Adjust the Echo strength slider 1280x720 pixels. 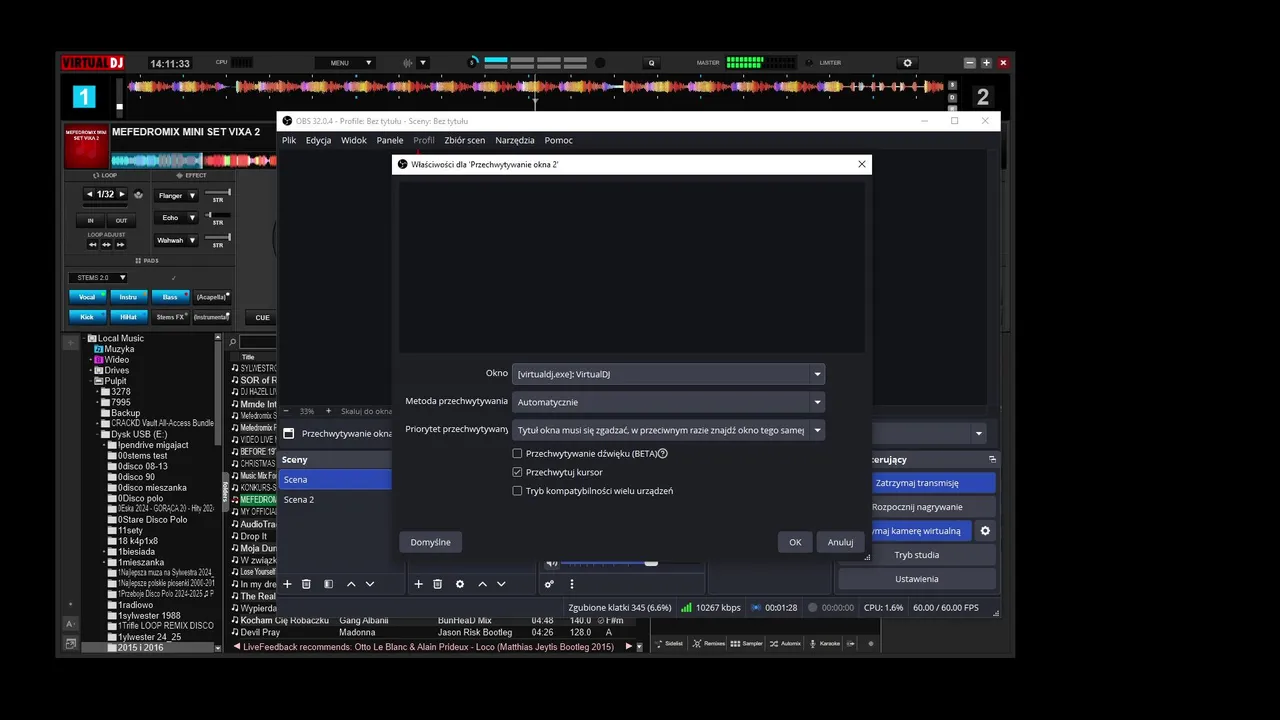coord(218,215)
